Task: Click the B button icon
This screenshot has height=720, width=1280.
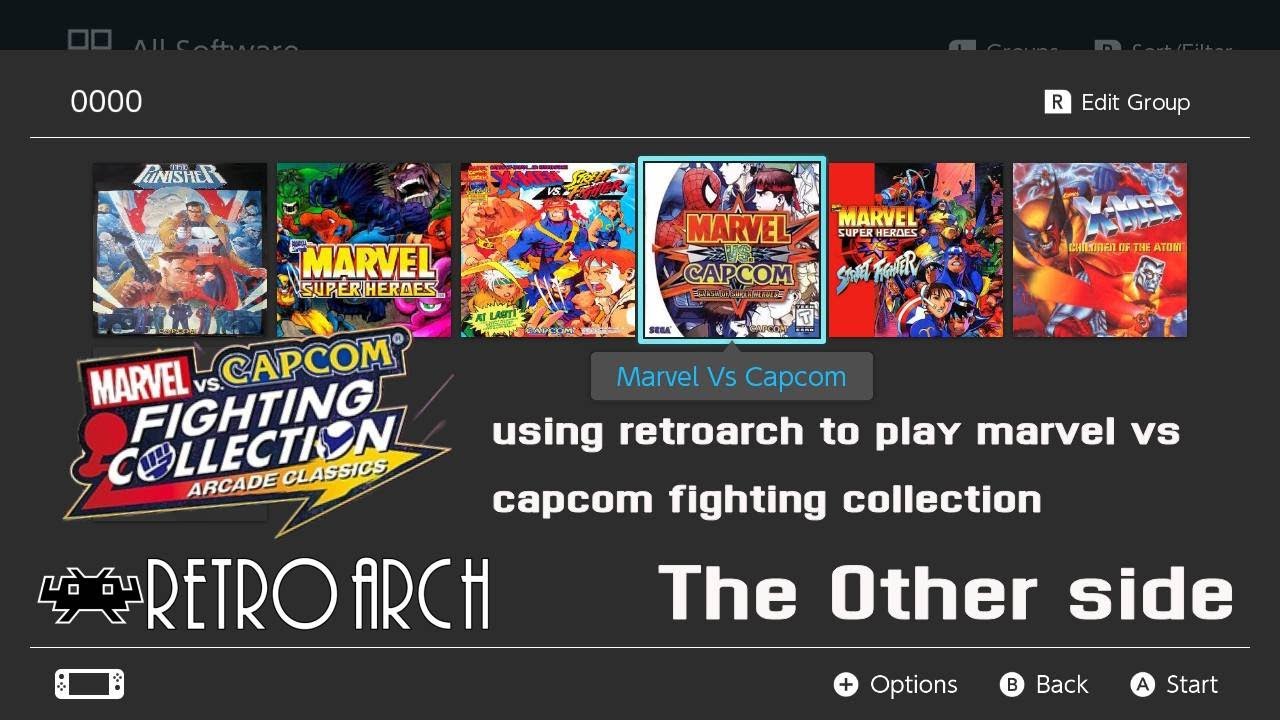Action: (x=1012, y=684)
